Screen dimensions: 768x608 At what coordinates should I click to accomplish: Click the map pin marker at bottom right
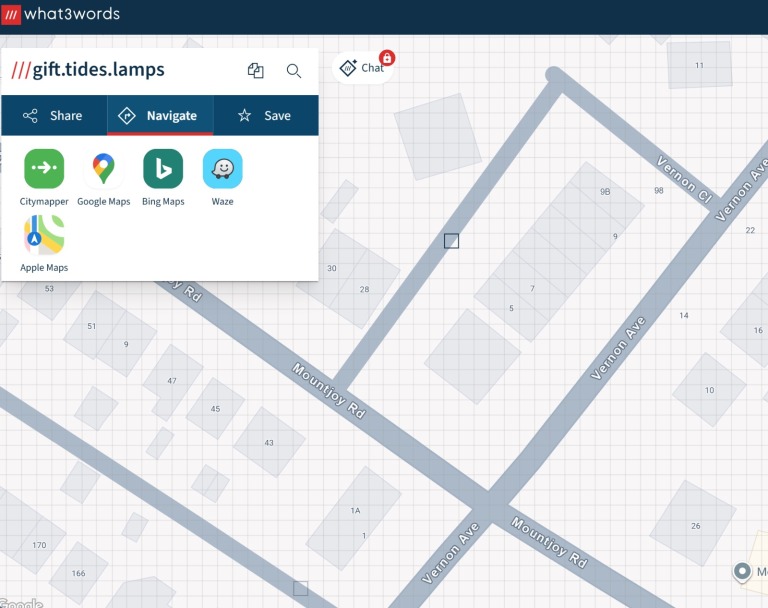(742, 572)
